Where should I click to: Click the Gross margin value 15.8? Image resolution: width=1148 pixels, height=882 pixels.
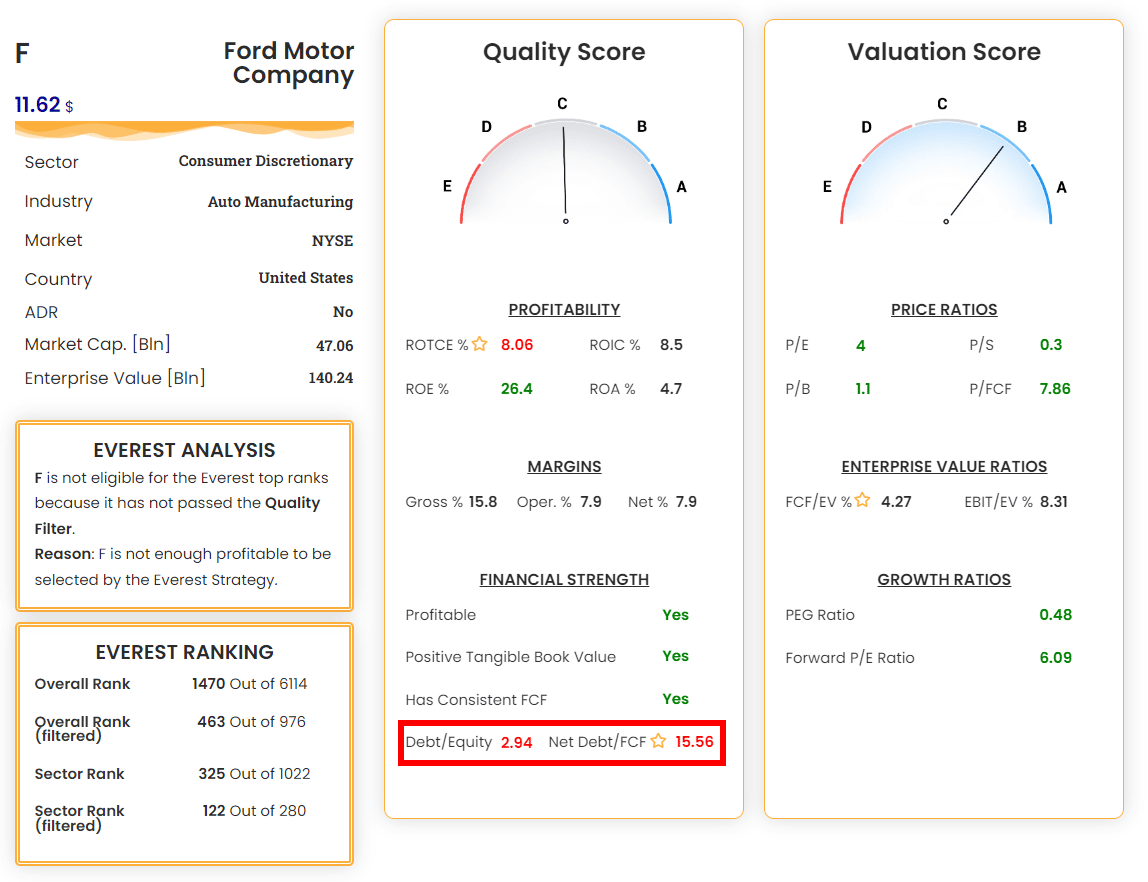483,502
